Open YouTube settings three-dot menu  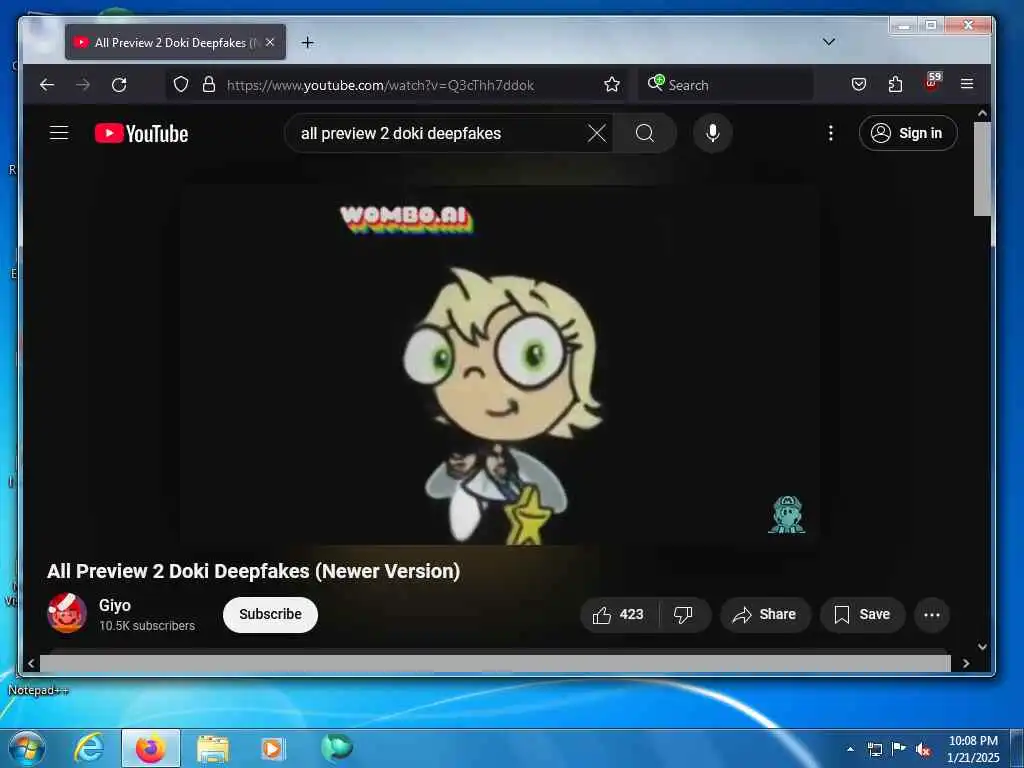click(x=831, y=133)
